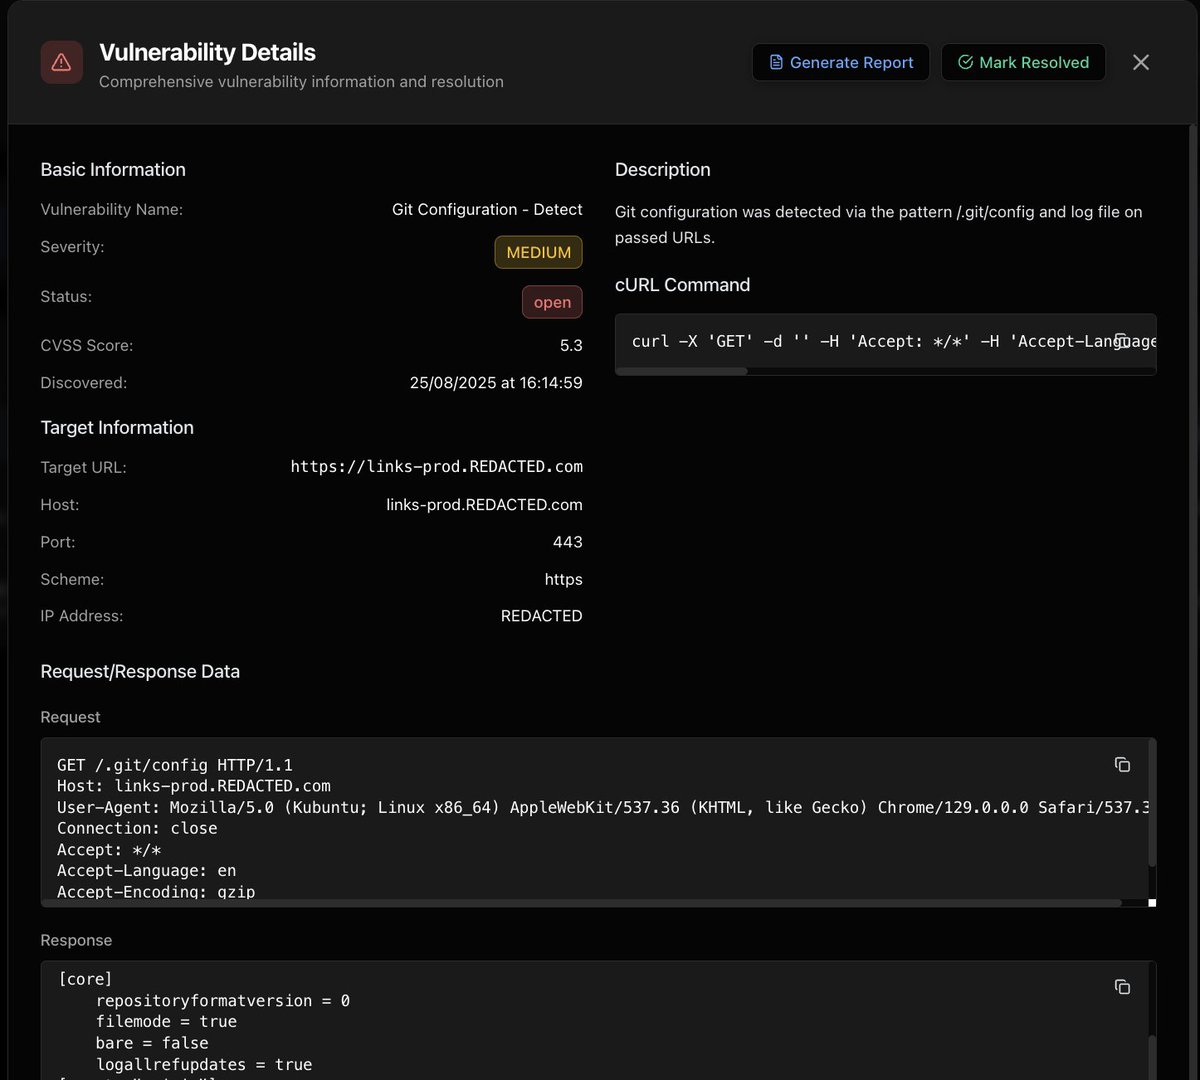
Task: Click the Generate Report button
Action: pyautogui.click(x=841, y=62)
